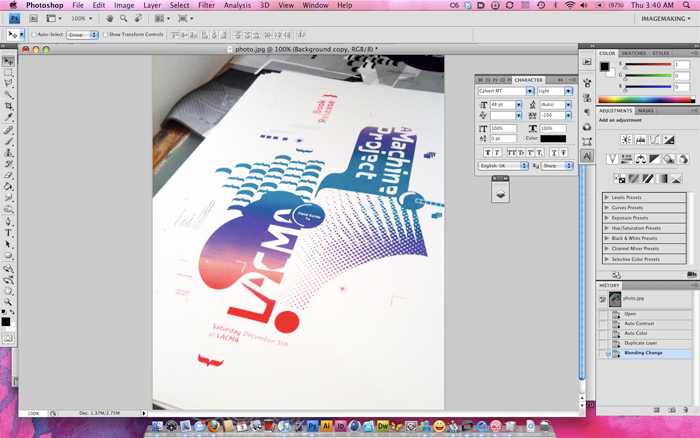Open the 48 pt font size dropdown
The image size is (700, 438).
(x=519, y=104)
